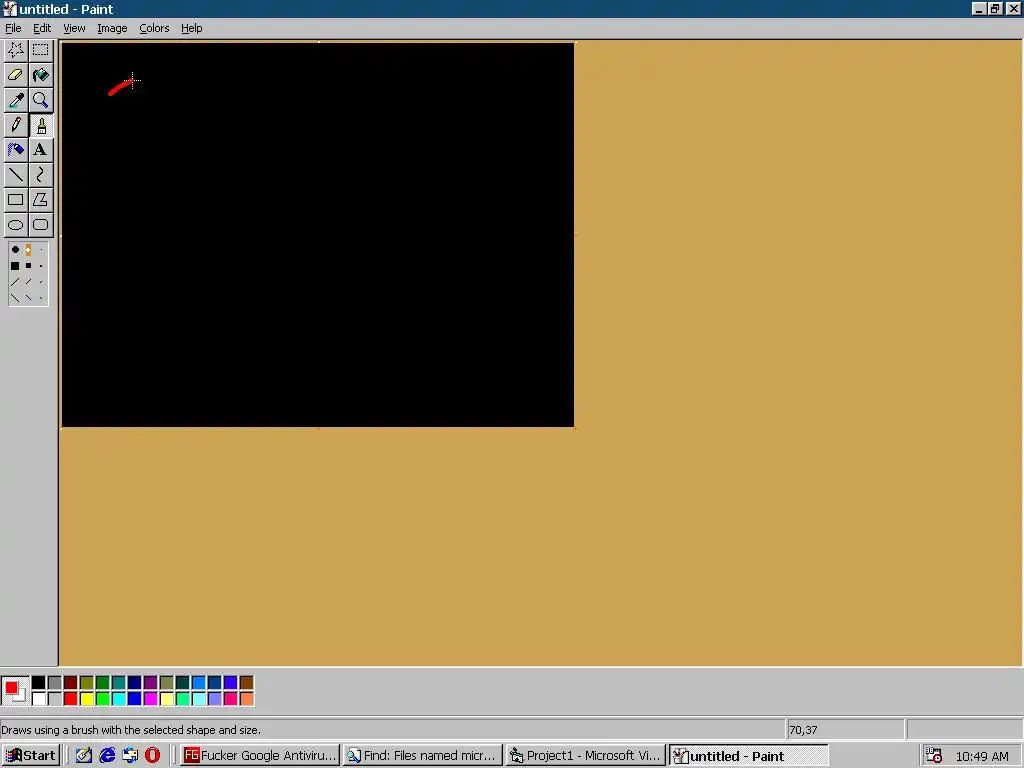
Task: Open the Help menu
Action: click(191, 28)
